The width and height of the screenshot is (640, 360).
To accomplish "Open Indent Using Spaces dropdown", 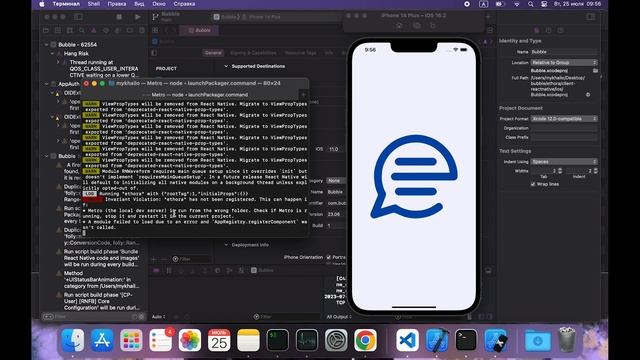I will tap(564, 162).
